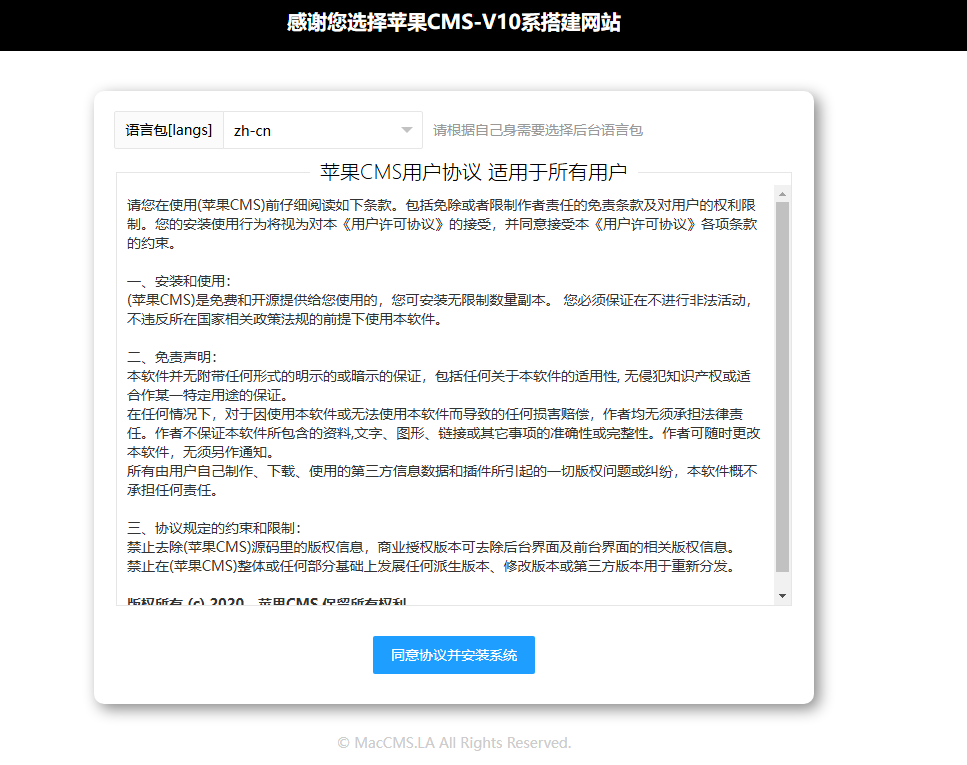Click the page title 感谢您选择苹果CMS-V10系搭建网站
This screenshot has height=765, width=967.
(x=454, y=23)
